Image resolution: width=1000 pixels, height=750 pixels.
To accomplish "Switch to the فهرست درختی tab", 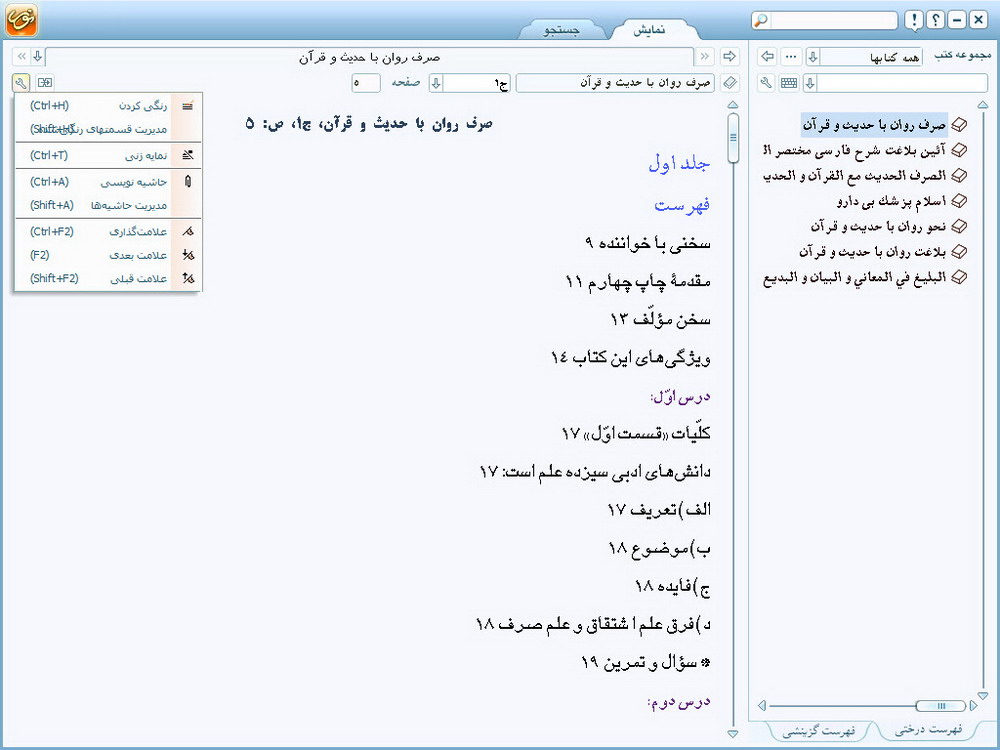I will click(928, 730).
